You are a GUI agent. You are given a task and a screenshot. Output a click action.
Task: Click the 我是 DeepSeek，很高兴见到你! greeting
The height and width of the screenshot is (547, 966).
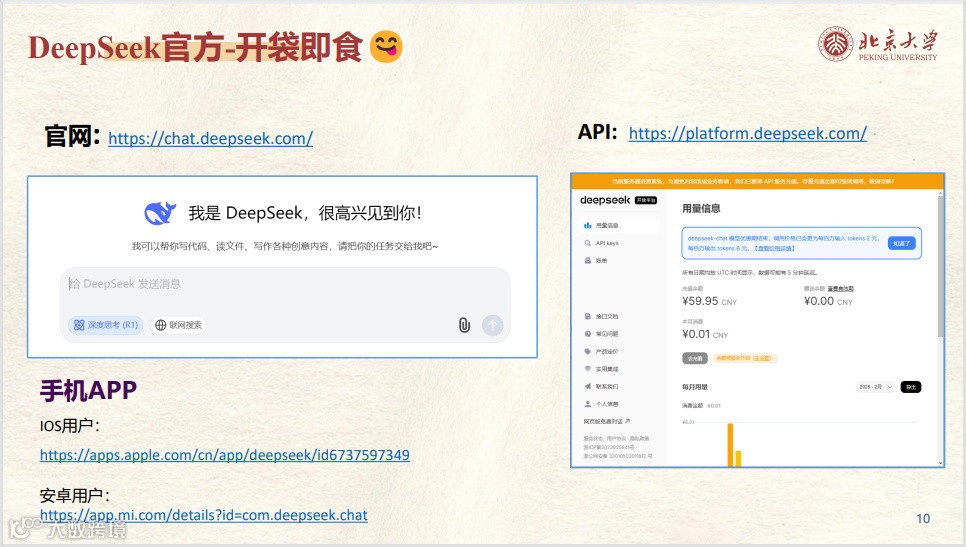[305, 213]
